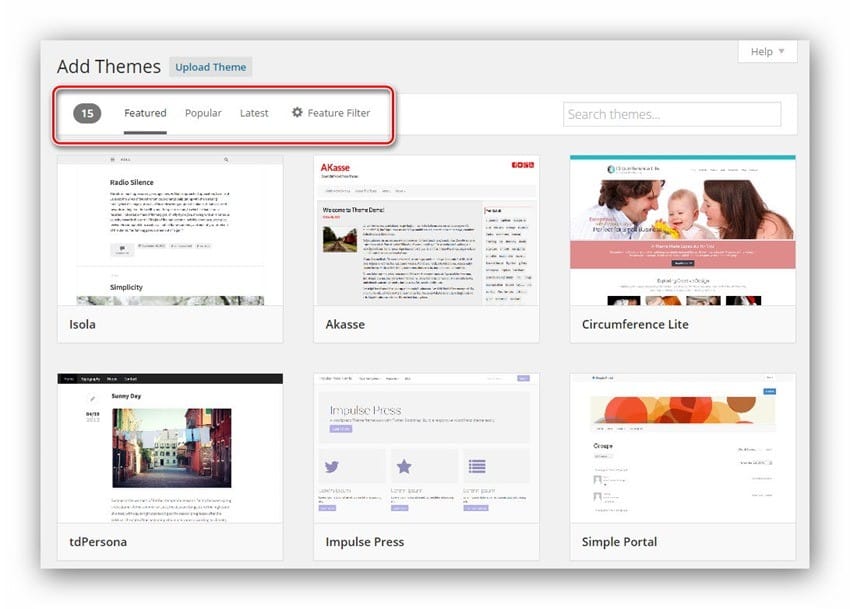Select the Isola theme thumbnail
This screenshot has width=850, height=609.
coord(170,230)
